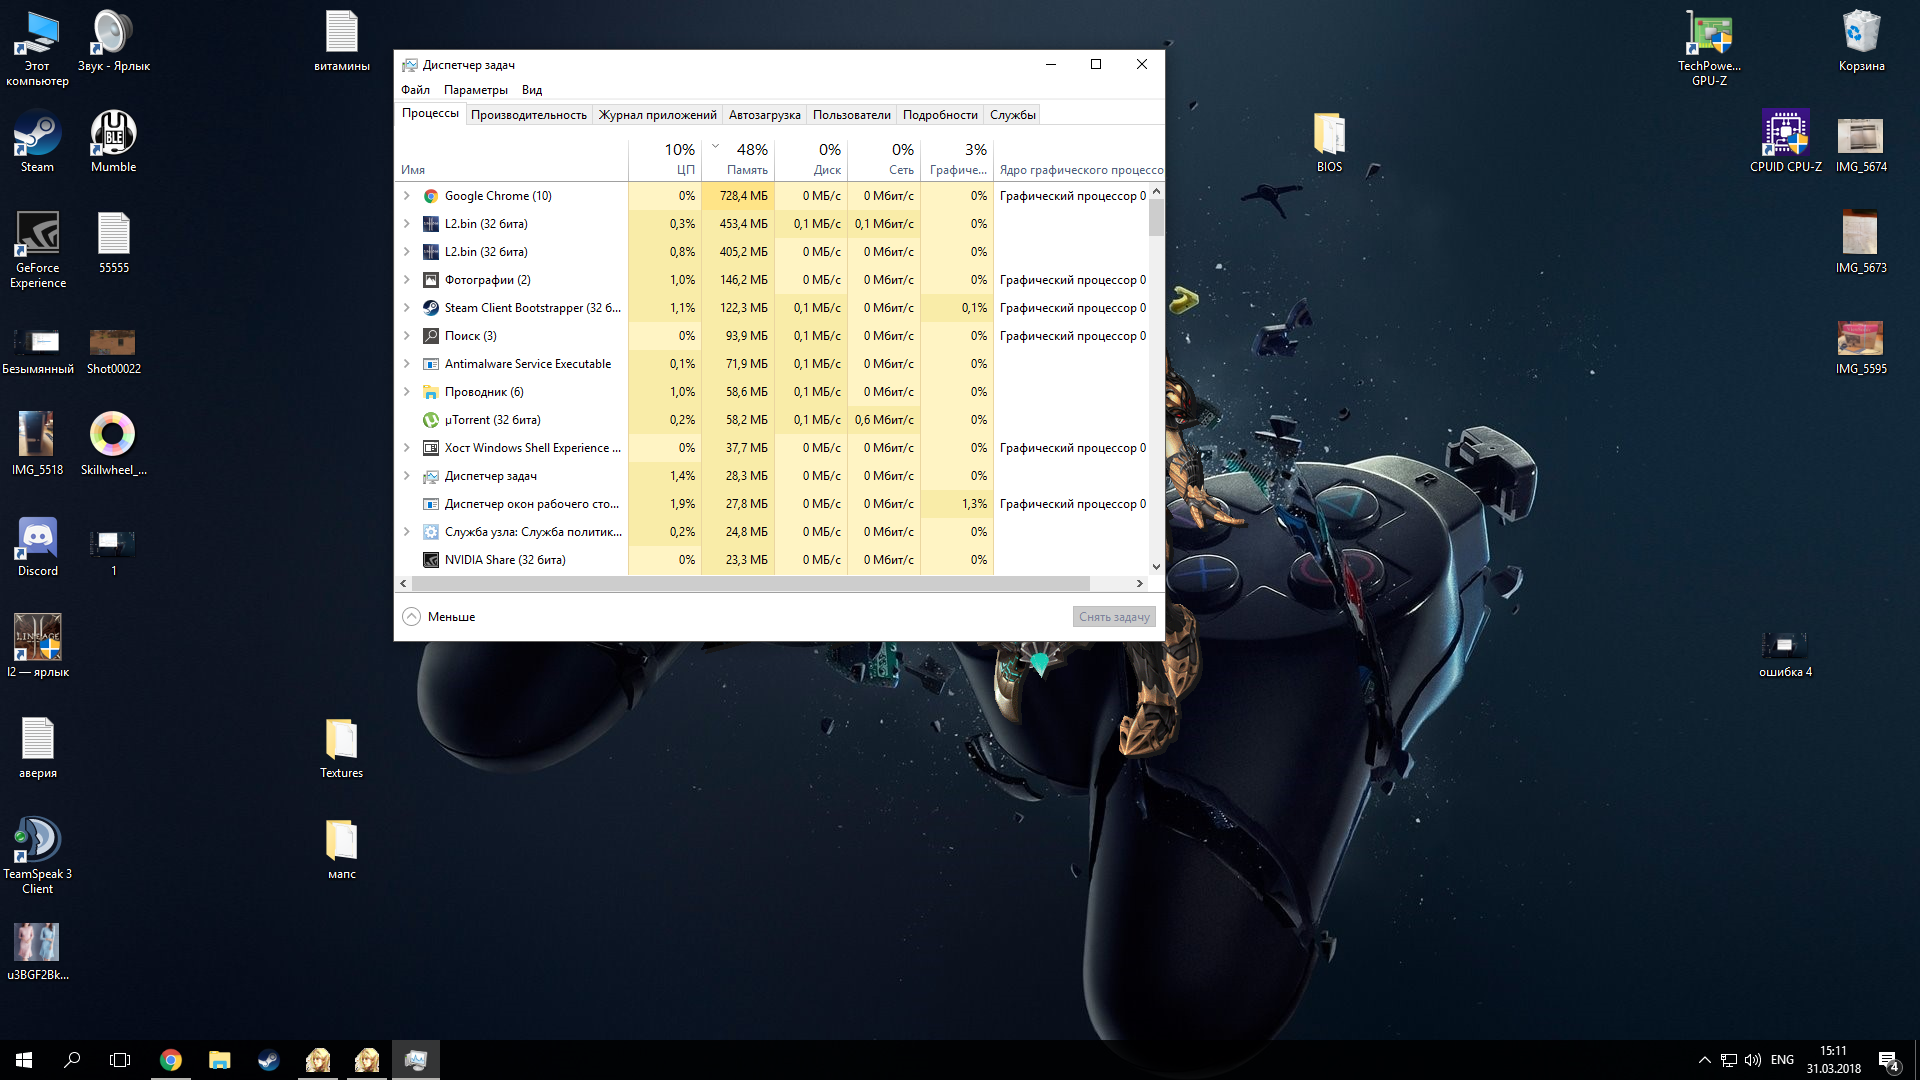Click Steam Client Bootstrapper process icon
The image size is (1920, 1080).
[x=431, y=308]
